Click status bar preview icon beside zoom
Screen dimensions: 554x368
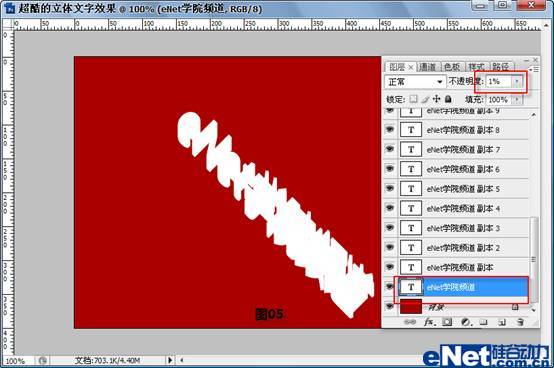tap(43, 360)
